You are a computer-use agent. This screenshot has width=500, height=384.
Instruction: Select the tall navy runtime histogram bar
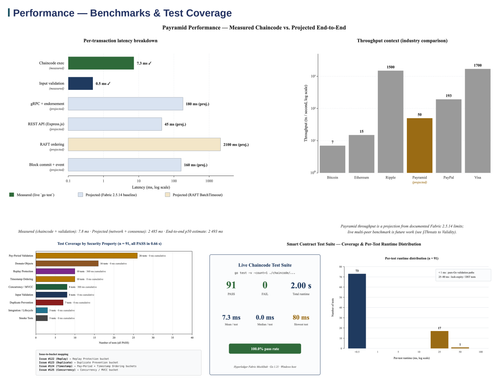357,311
